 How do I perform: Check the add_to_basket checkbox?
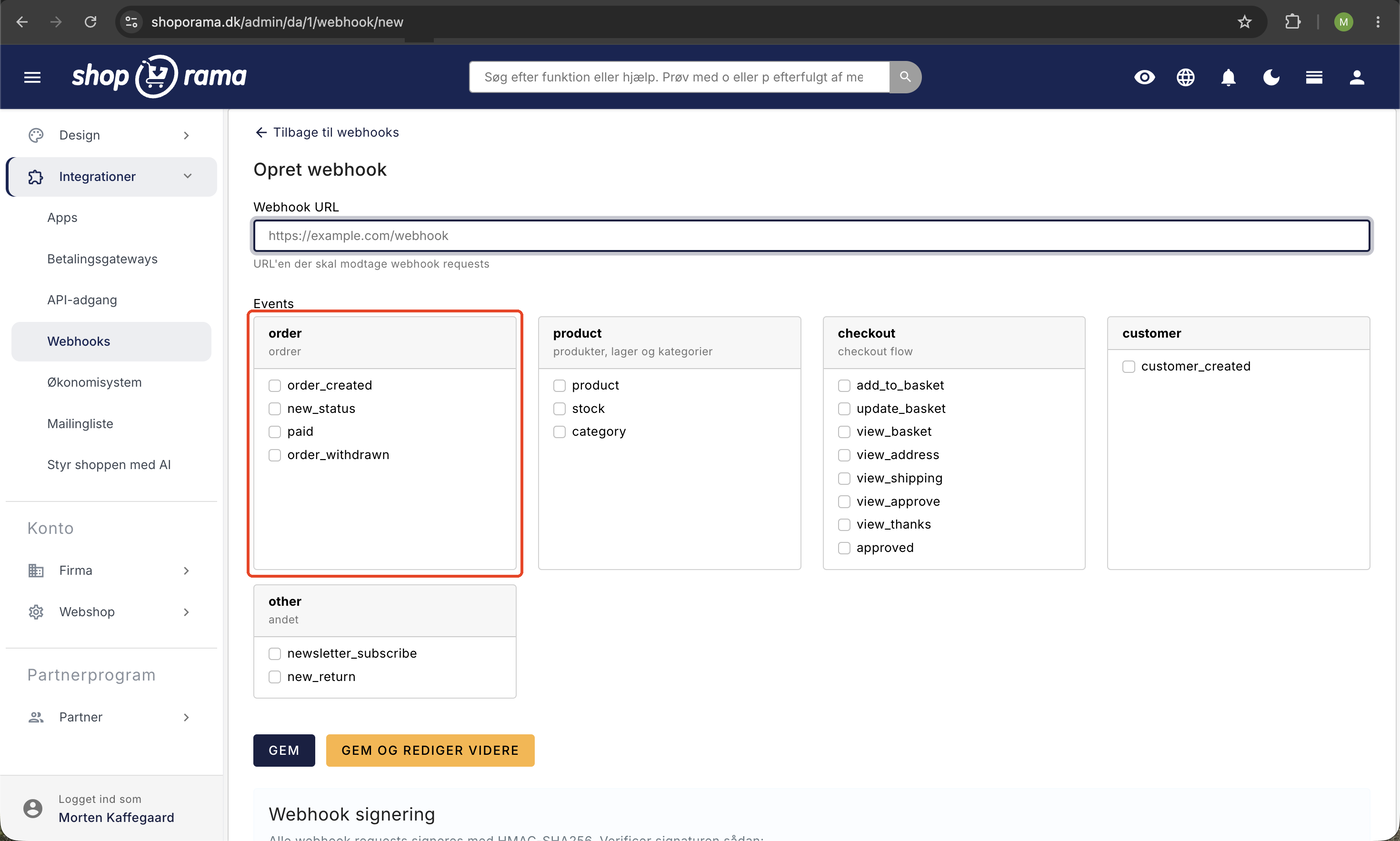click(844, 386)
